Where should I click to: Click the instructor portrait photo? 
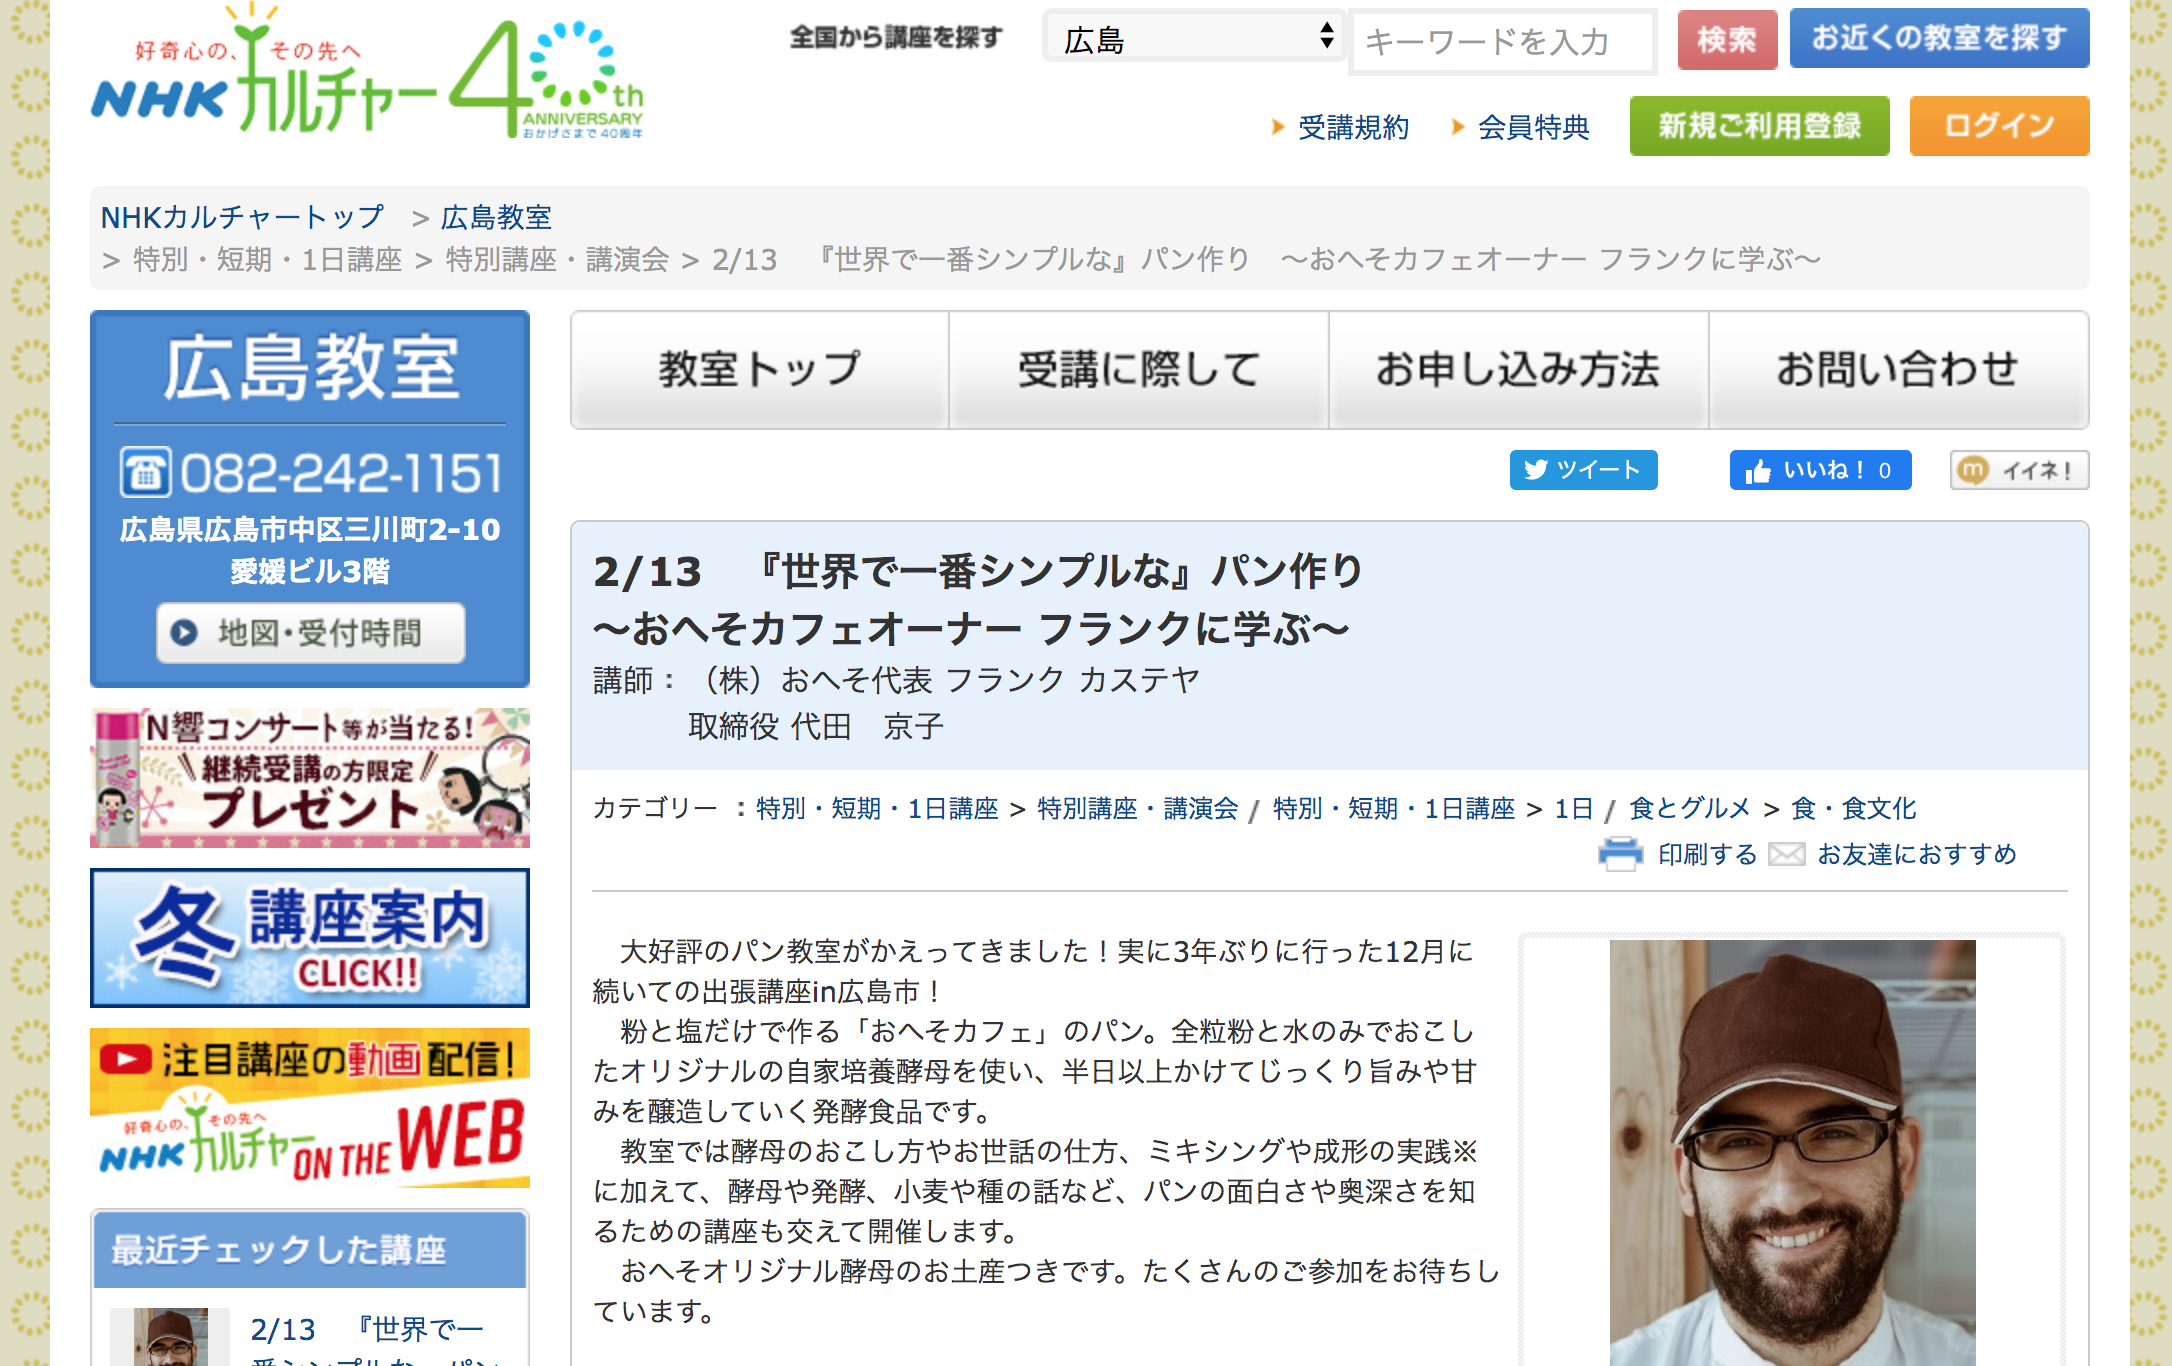click(1792, 1152)
